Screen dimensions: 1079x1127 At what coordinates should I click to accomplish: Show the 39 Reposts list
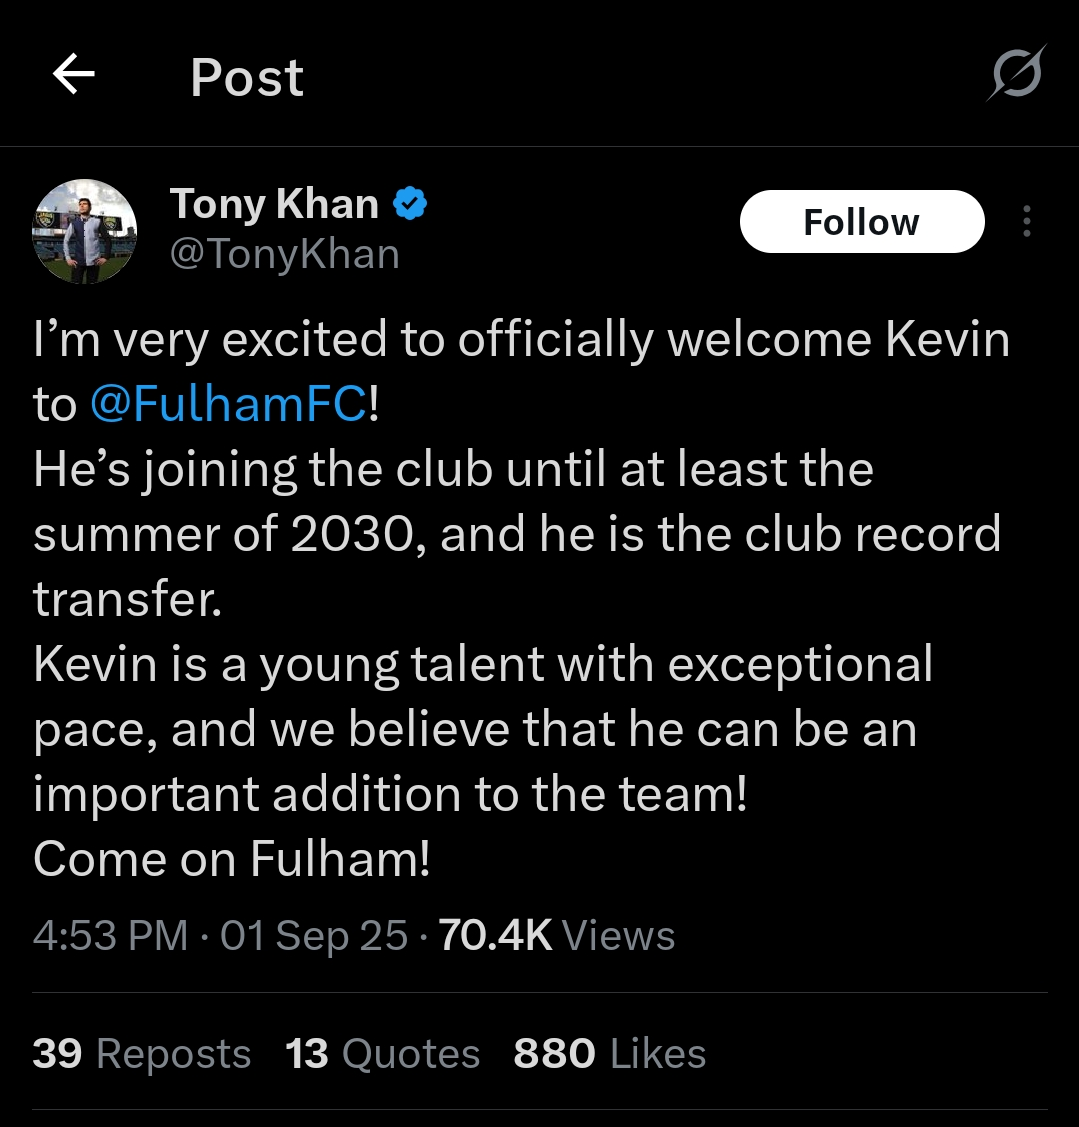[142, 1054]
